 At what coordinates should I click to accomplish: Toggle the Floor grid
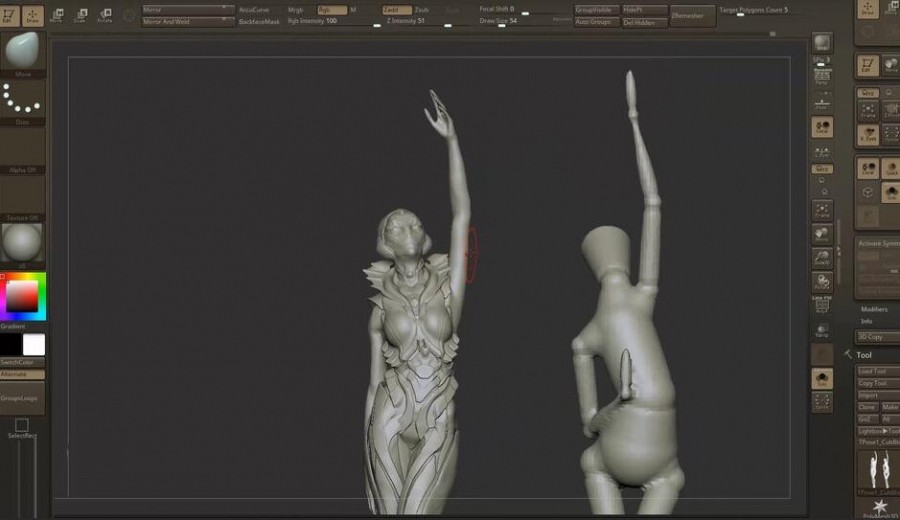point(822,102)
